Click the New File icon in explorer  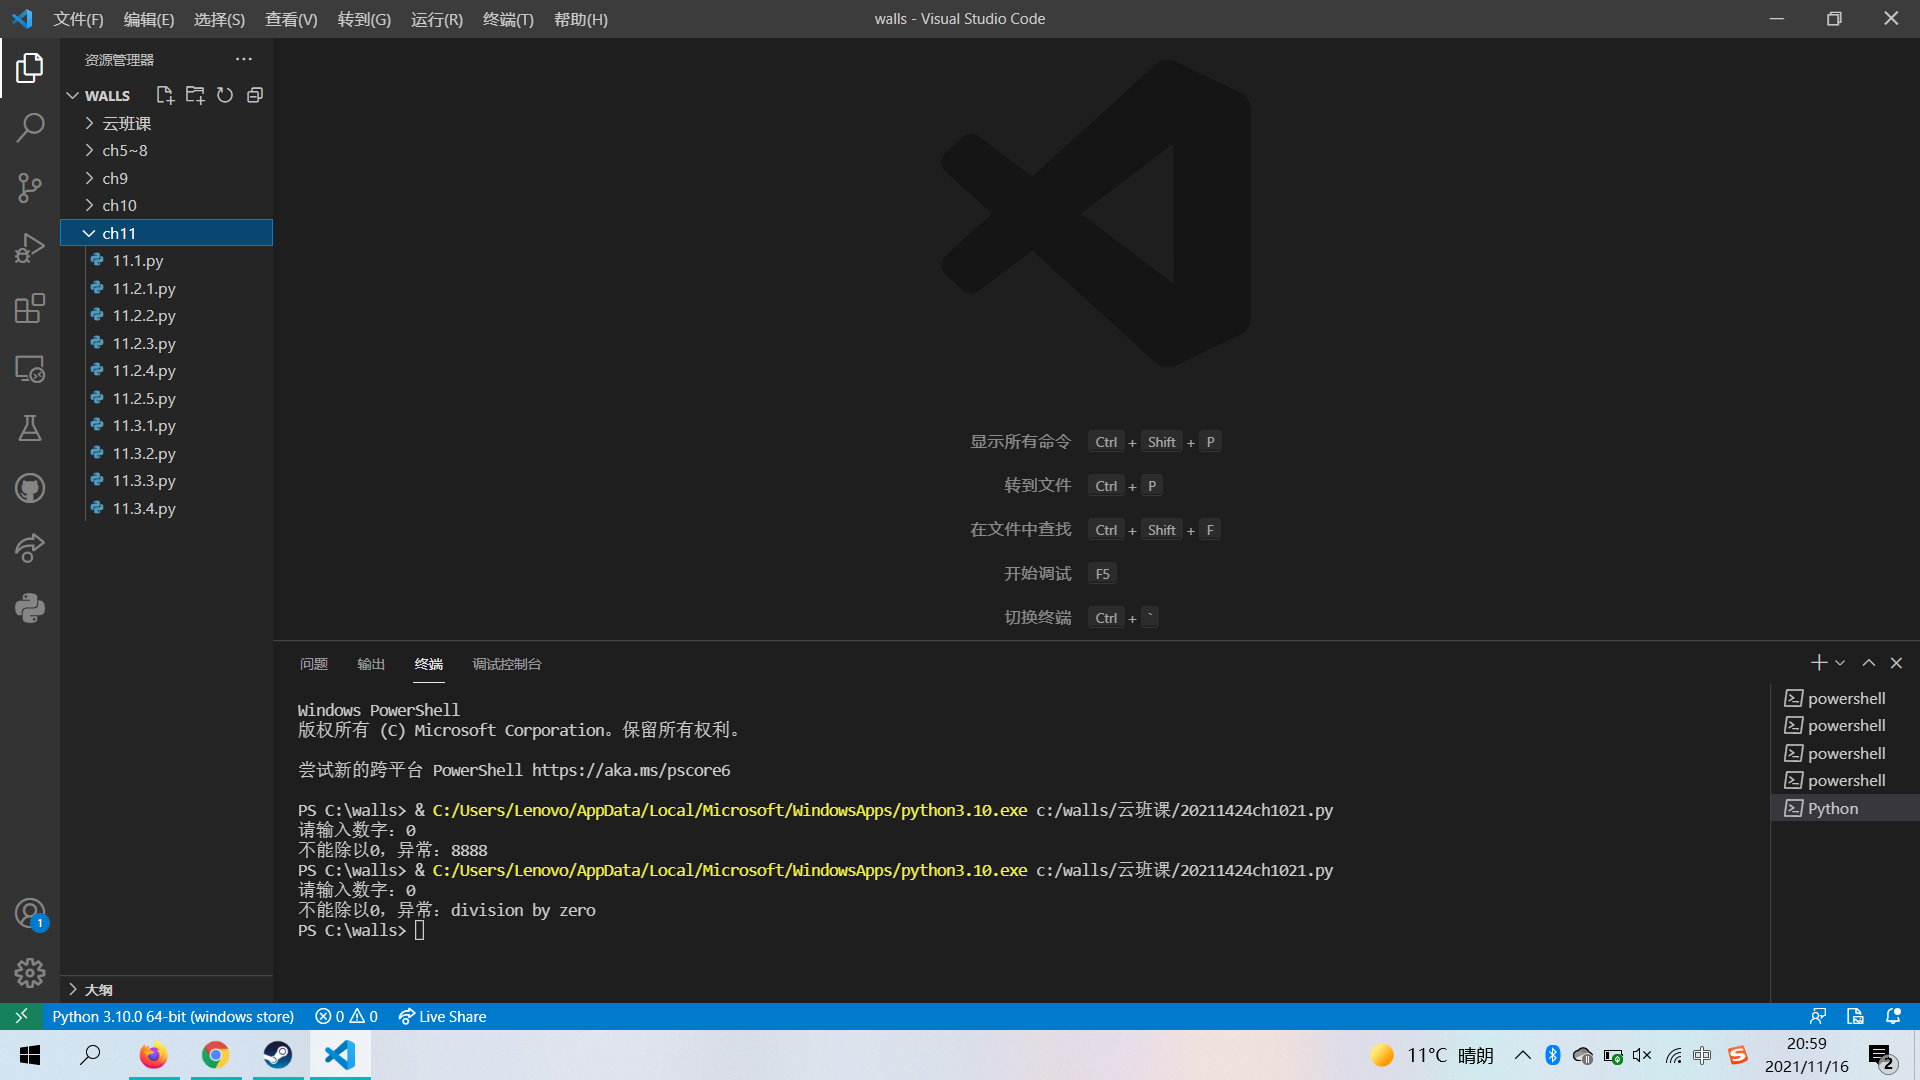tap(165, 95)
